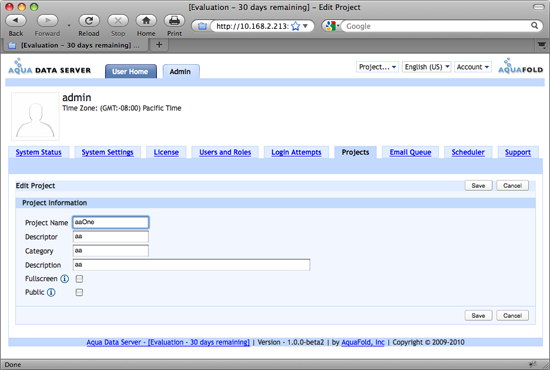The image size is (550, 370).
Task: Click the Public info icon
Action: pyautogui.click(x=51, y=292)
